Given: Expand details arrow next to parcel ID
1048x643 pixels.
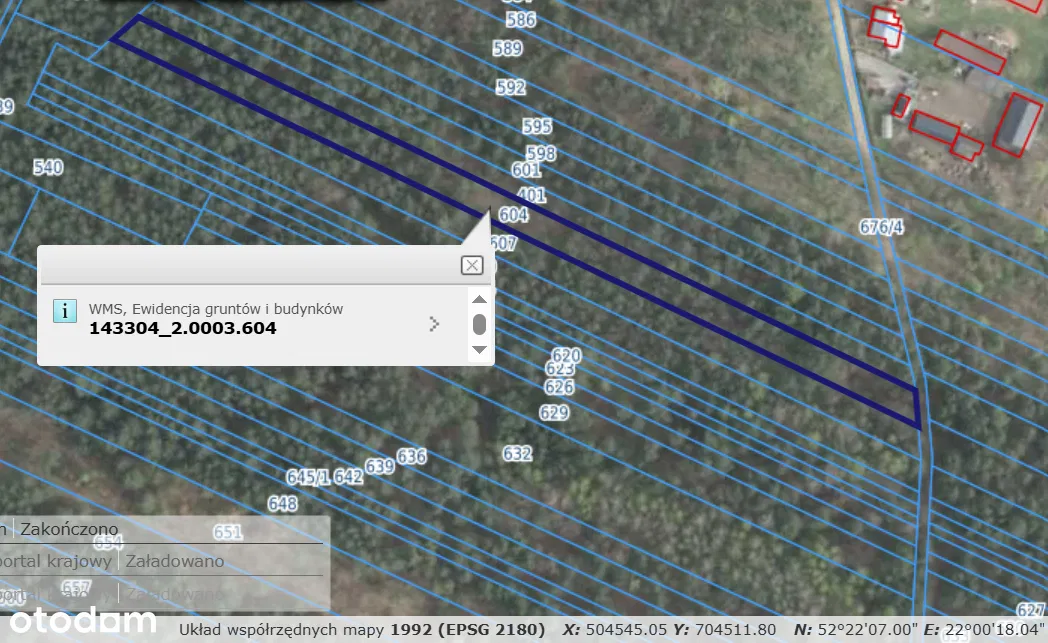Looking at the screenshot, I should click(434, 323).
